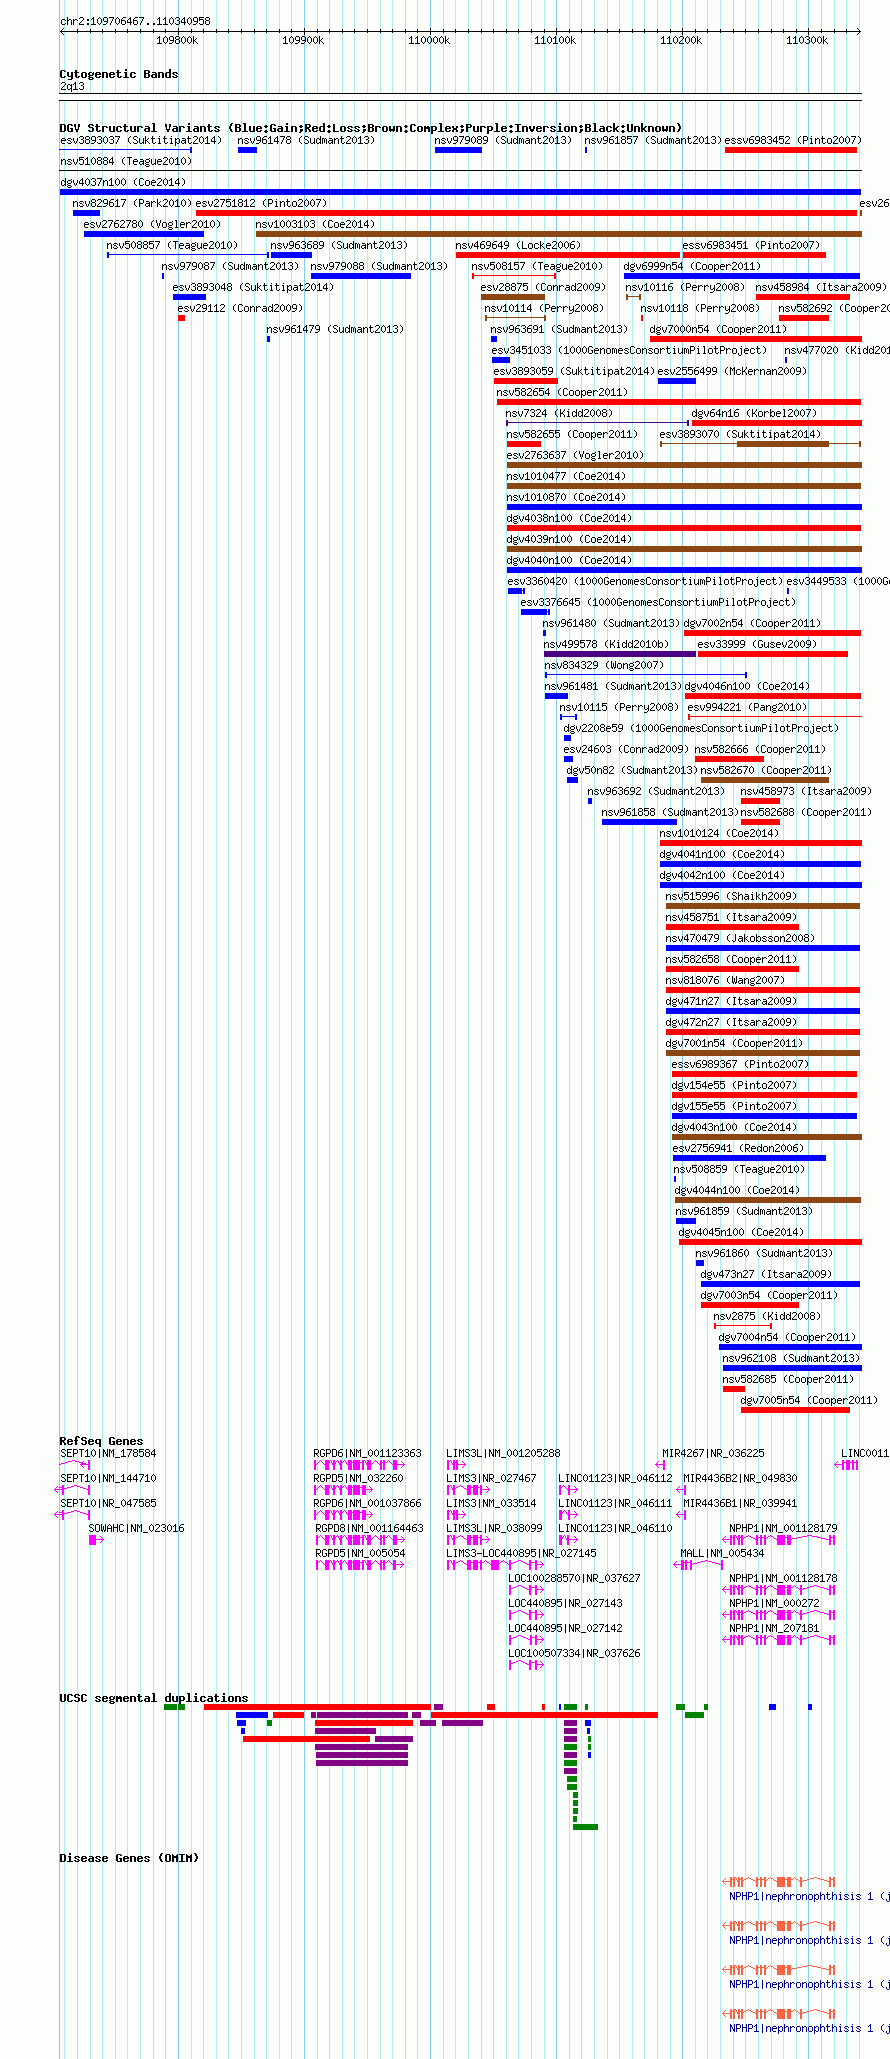The width and height of the screenshot is (890, 2059).
Task: Click the 110300k ruler tick label
Action: (x=807, y=40)
